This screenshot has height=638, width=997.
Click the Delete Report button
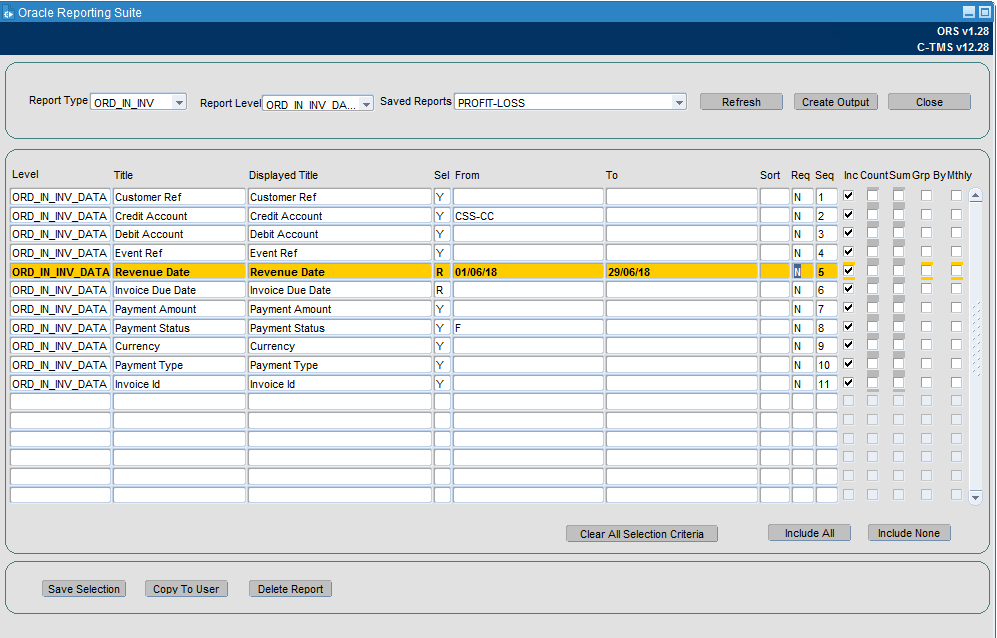coord(291,589)
